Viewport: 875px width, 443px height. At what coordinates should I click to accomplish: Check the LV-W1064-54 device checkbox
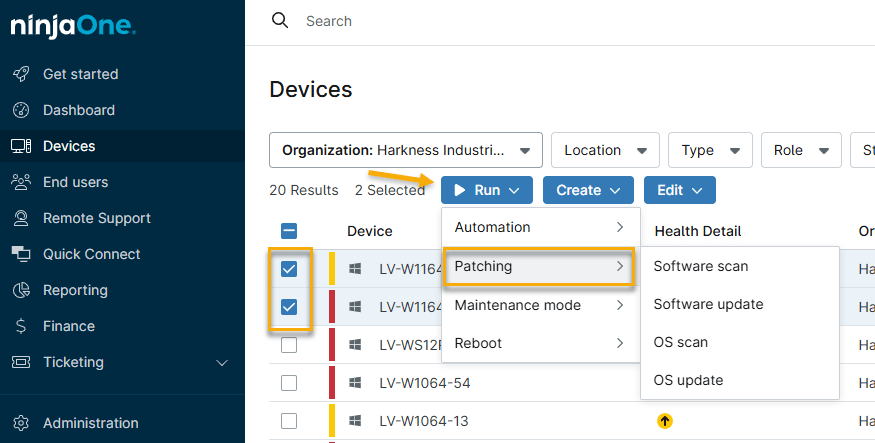click(289, 383)
